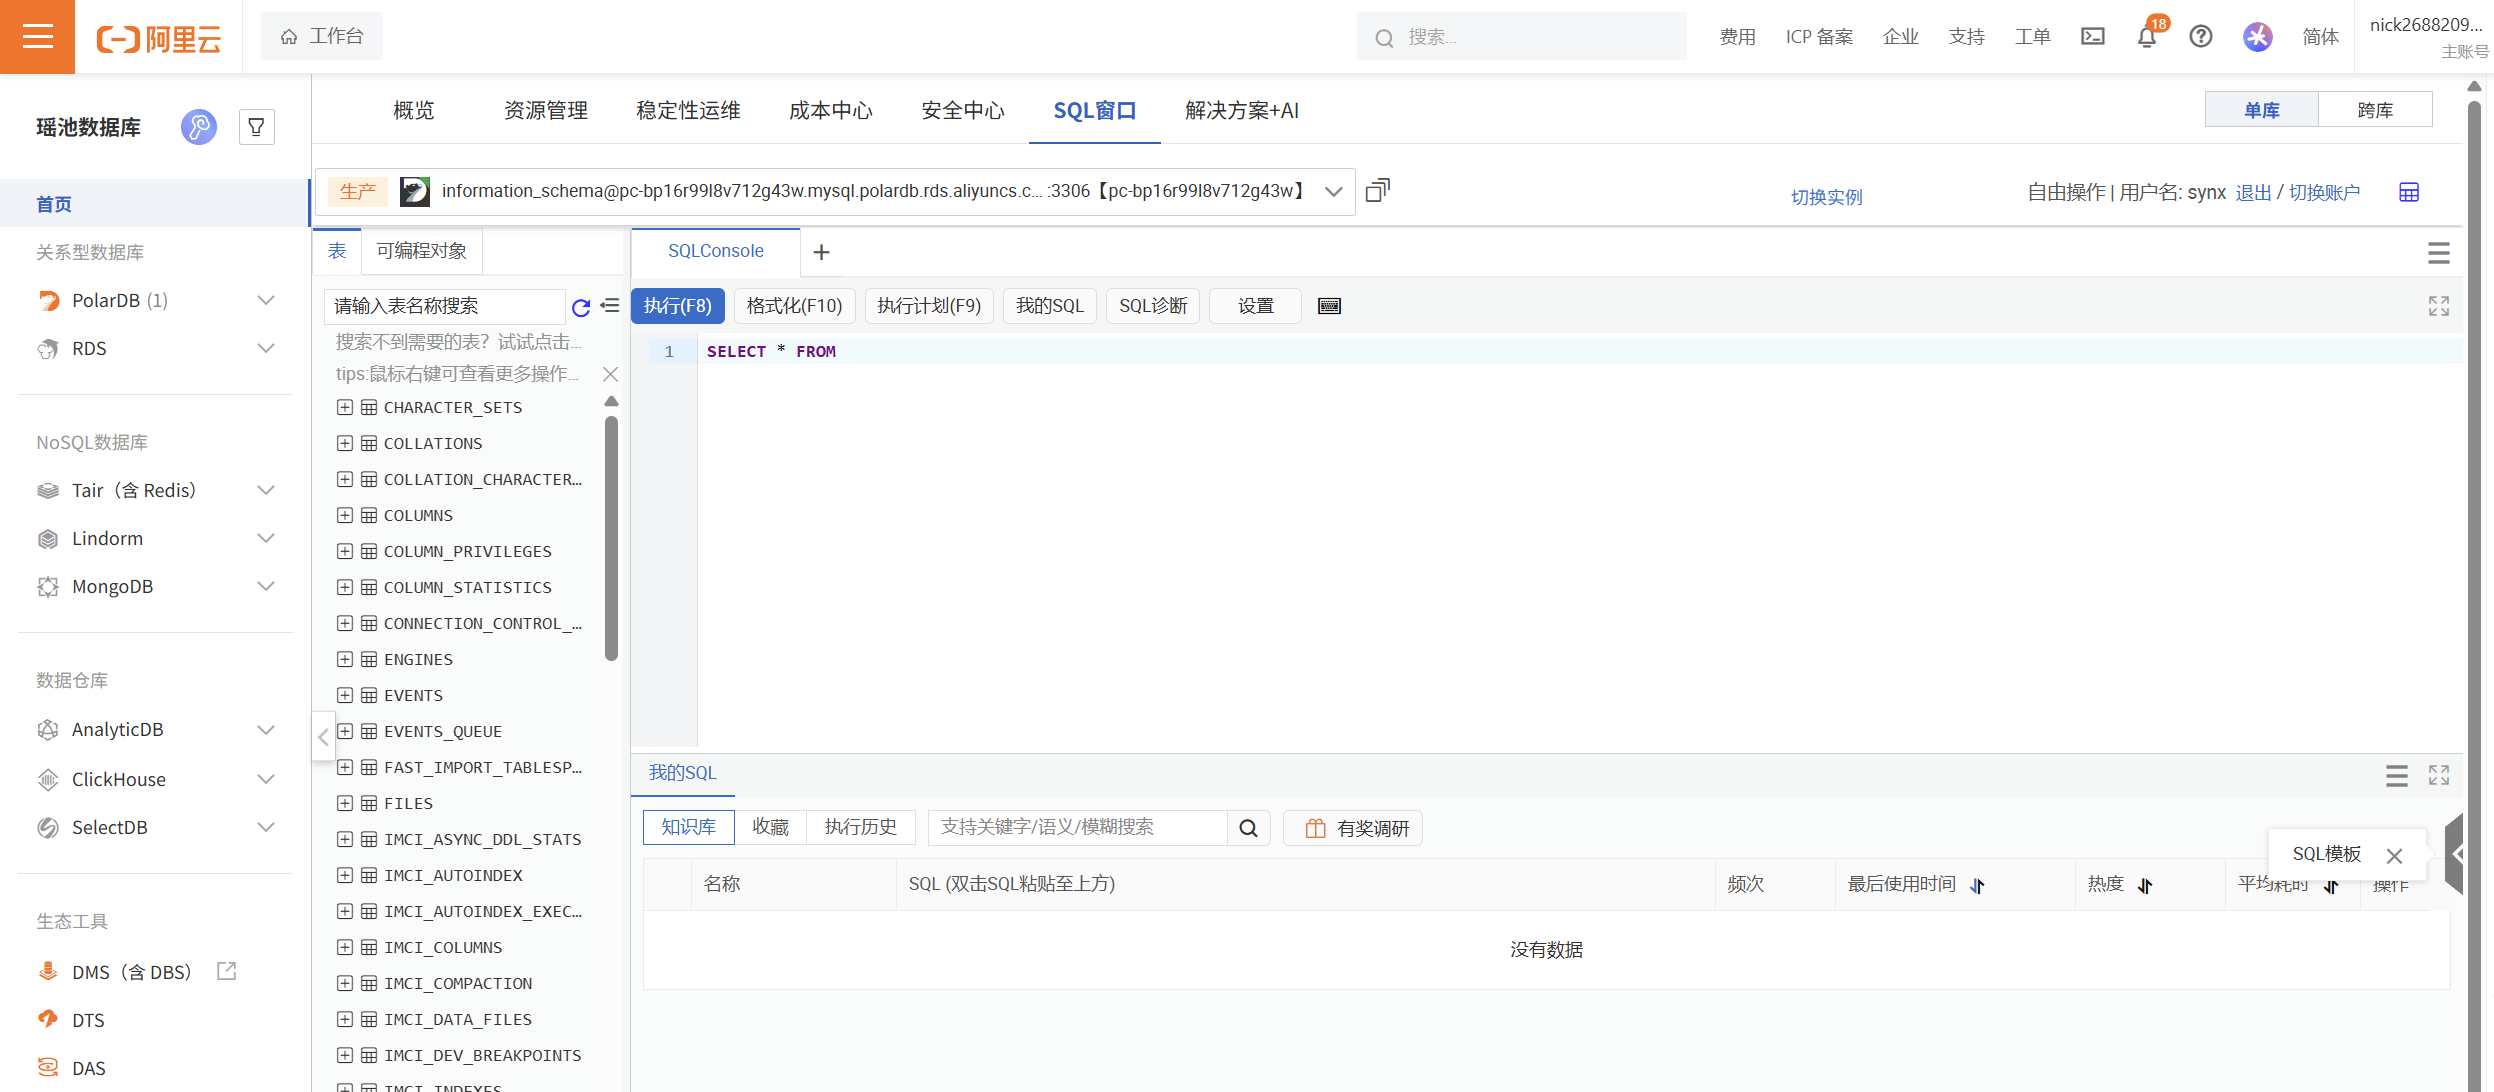Refresh the table list
The width and height of the screenshot is (2494, 1092).
click(581, 307)
